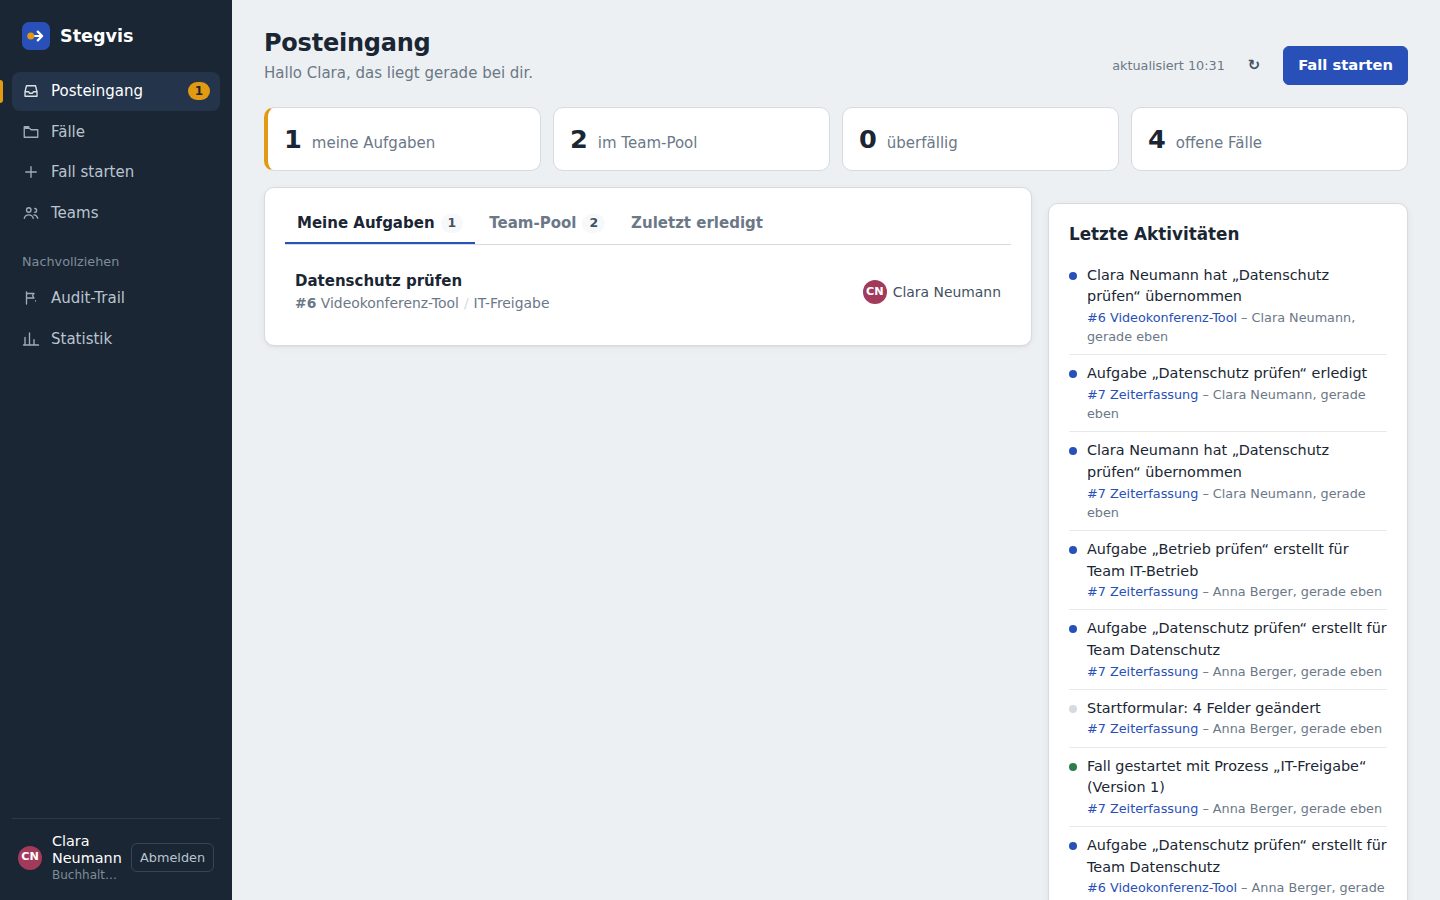Screen dimensions: 1440x900
Task: Click the Letzte Aktivitäten heading
Action: pyautogui.click(x=1154, y=234)
